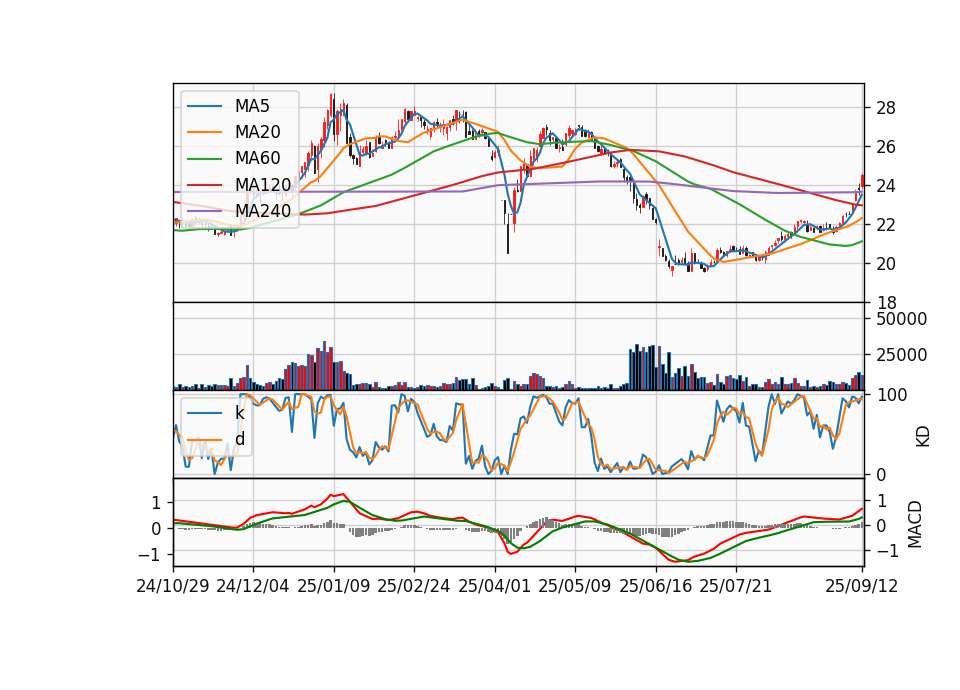Image resolution: width=960 pixels, height=690 pixels.
Task: Click the price axis value 24
Action: click(x=886, y=186)
